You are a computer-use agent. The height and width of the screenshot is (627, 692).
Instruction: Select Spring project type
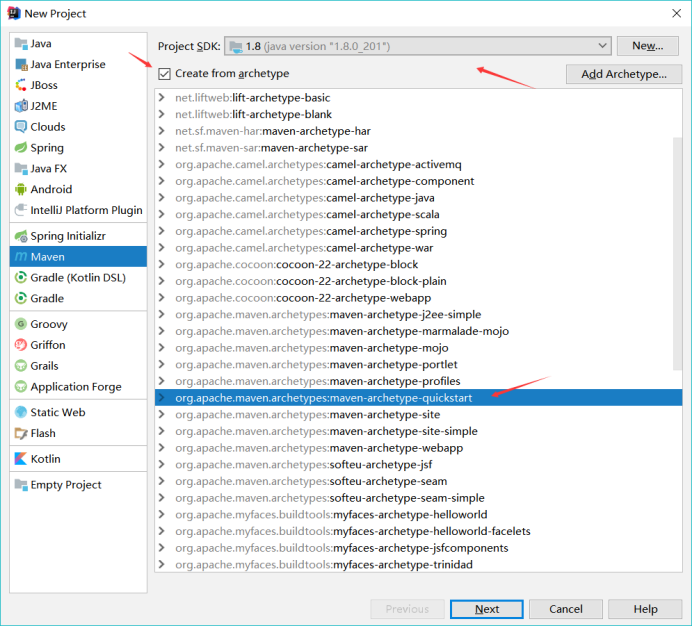(78, 147)
